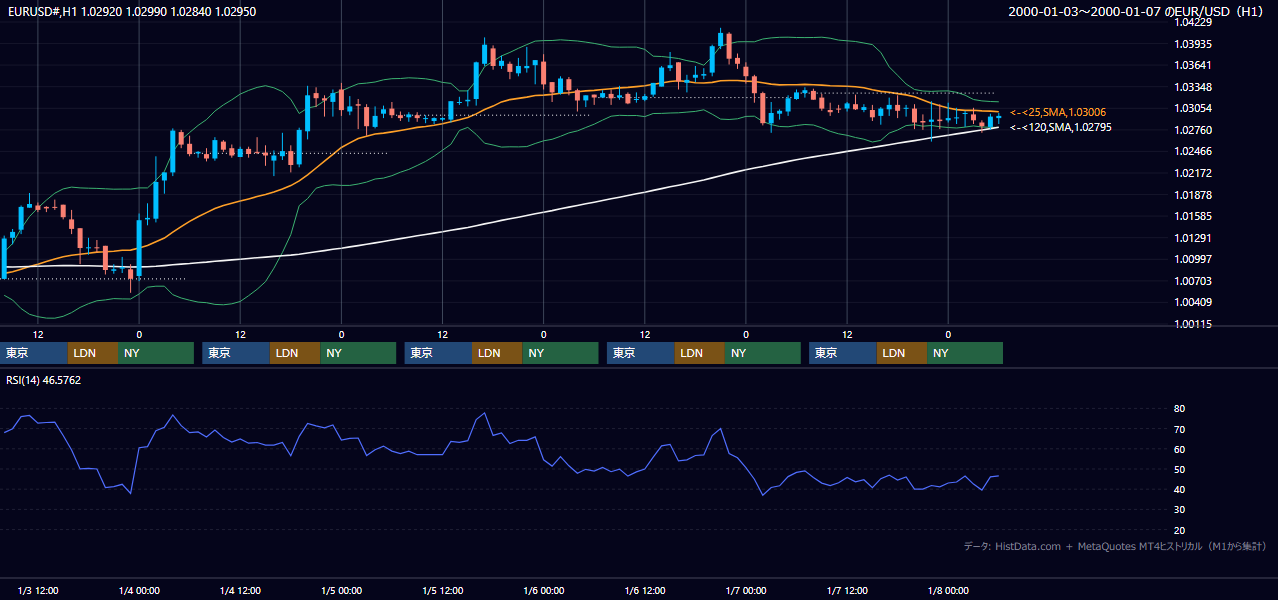Click the RSI 30 level label

point(1179,510)
